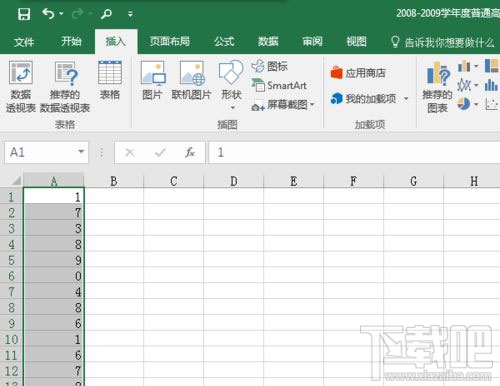
Task: Select column F header
Action: [x=354, y=181]
